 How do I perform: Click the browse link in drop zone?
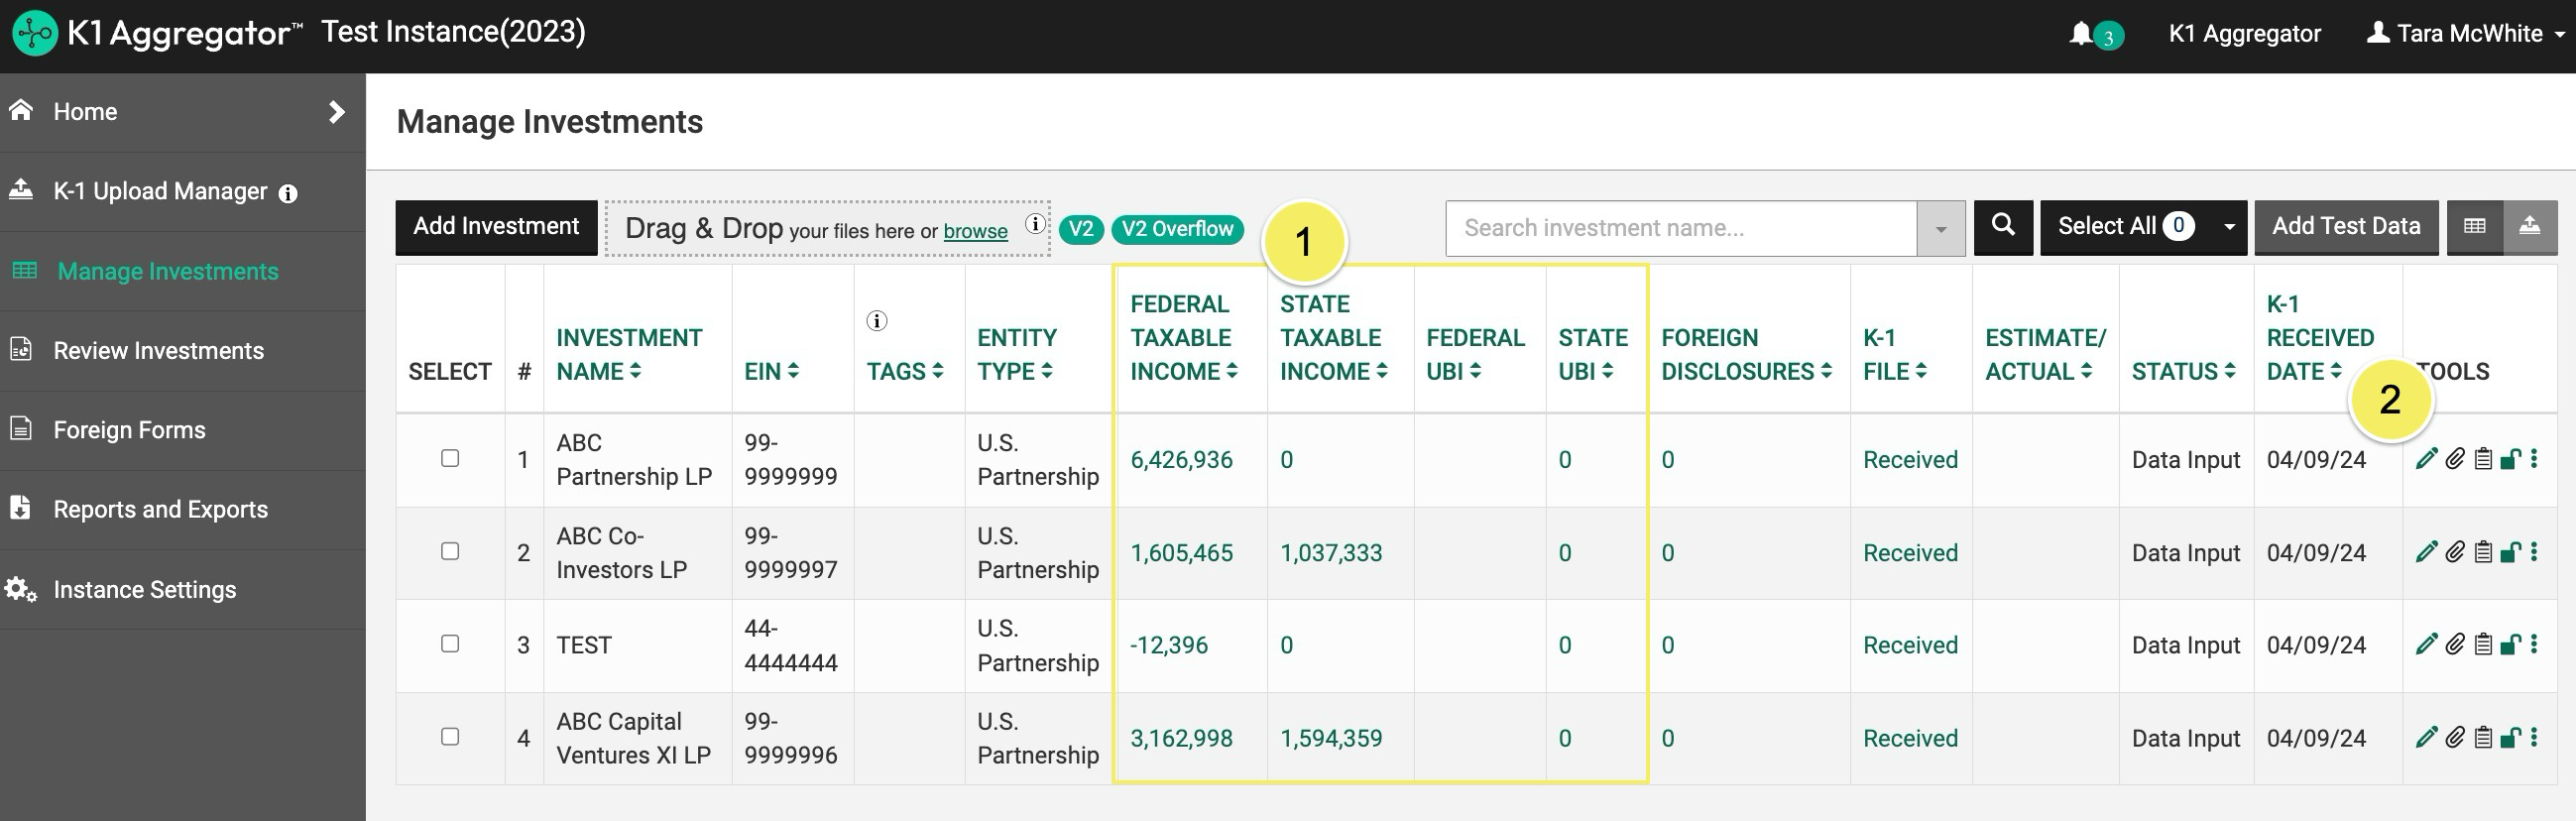point(975,231)
